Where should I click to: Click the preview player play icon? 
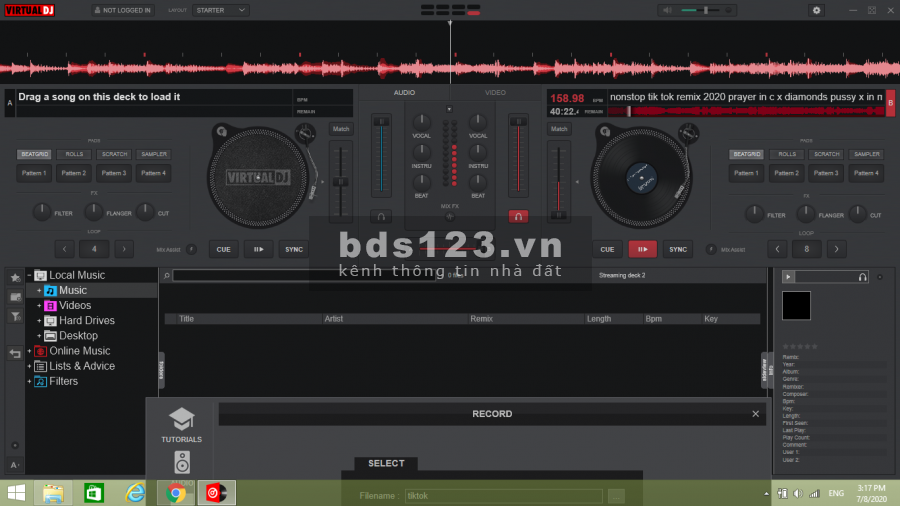coord(788,277)
